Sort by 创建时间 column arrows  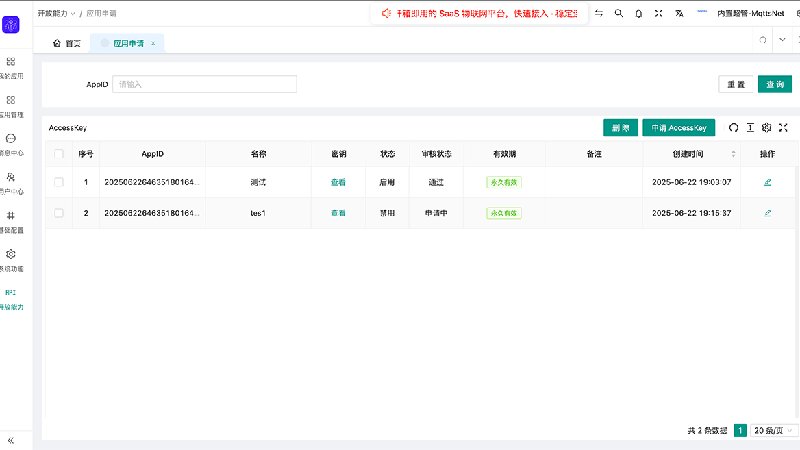tap(734, 154)
